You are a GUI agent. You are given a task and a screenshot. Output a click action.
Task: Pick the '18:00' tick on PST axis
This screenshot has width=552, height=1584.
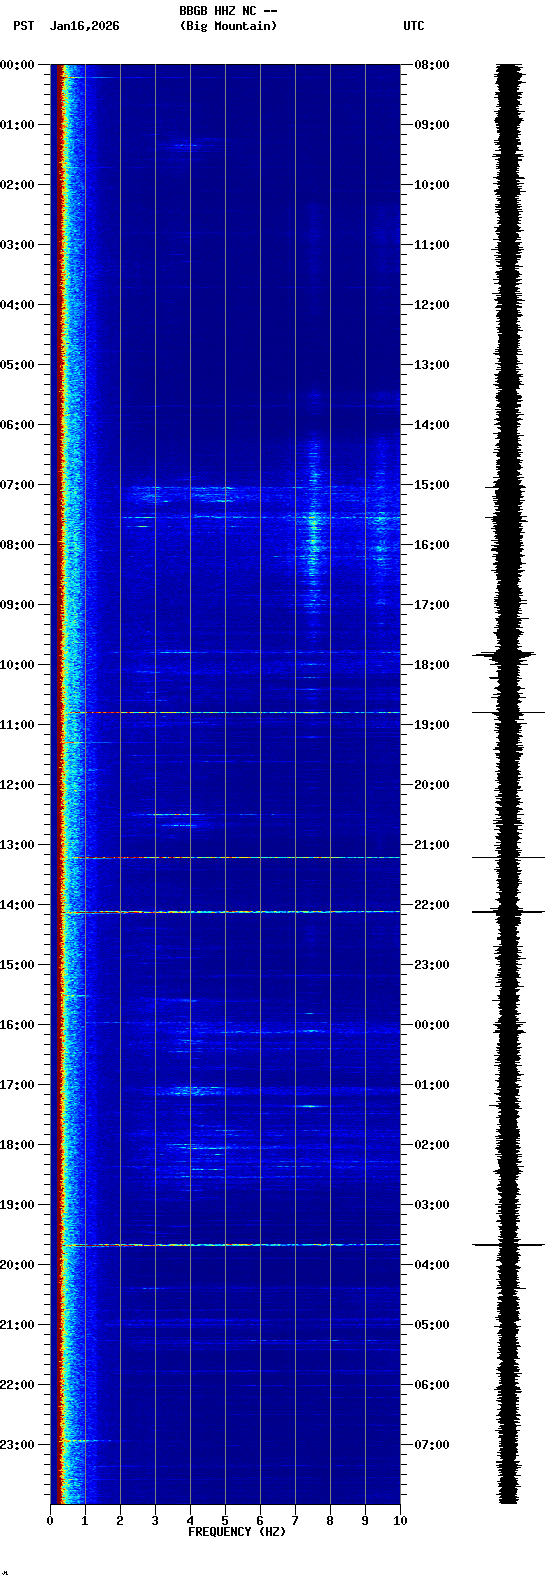tap(17, 1145)
